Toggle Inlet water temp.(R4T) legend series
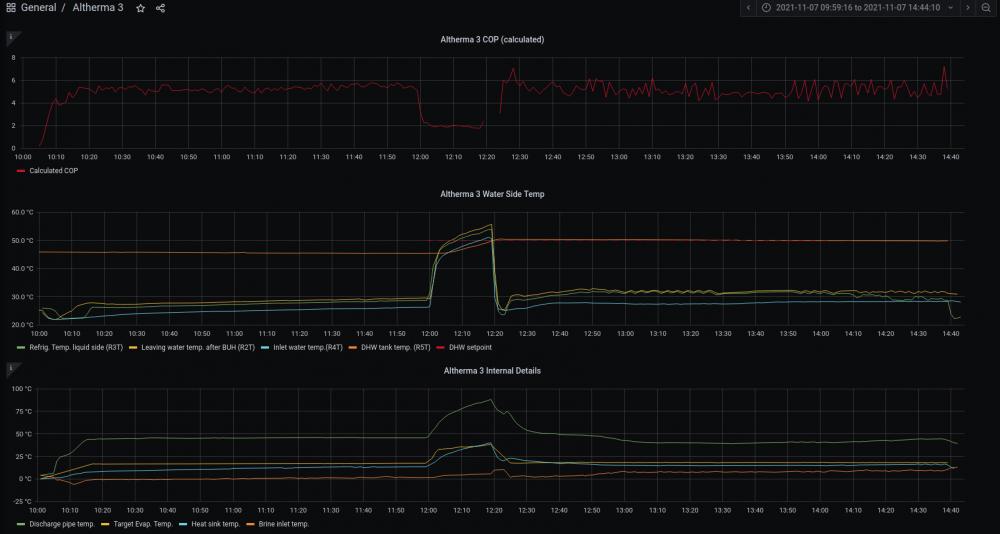 tap(307, 348)
